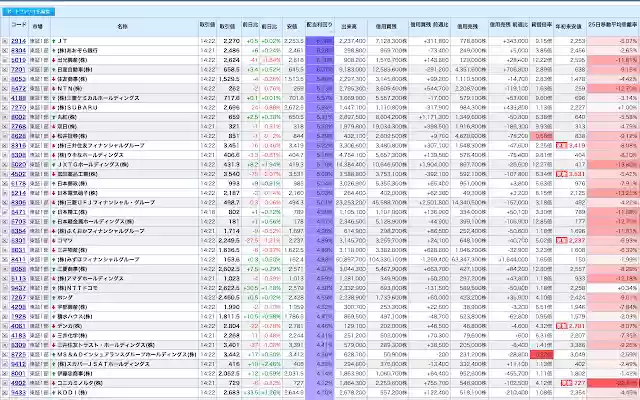Sort by the 貸借倍率 column header

tap(542, 25)
